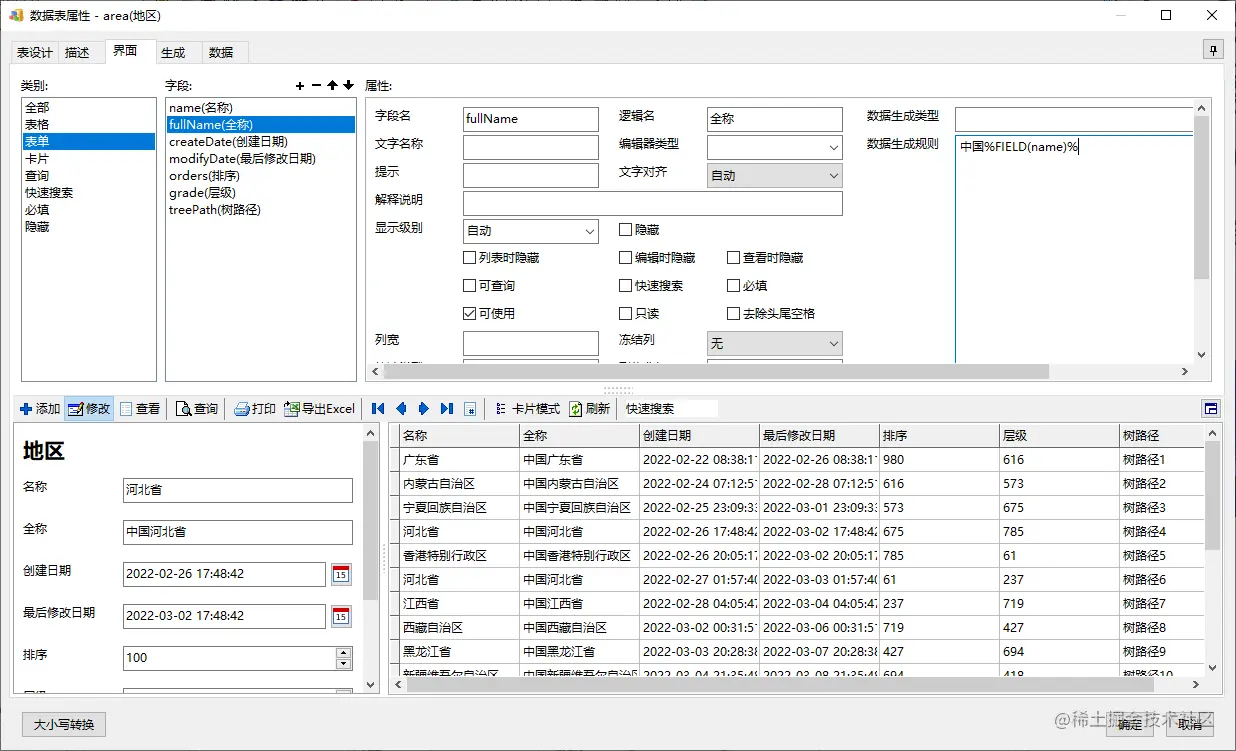This screenshot has width=1236, height=751.
Task: Open the 显示级别 dropdown
Action: tap(530, 231)
